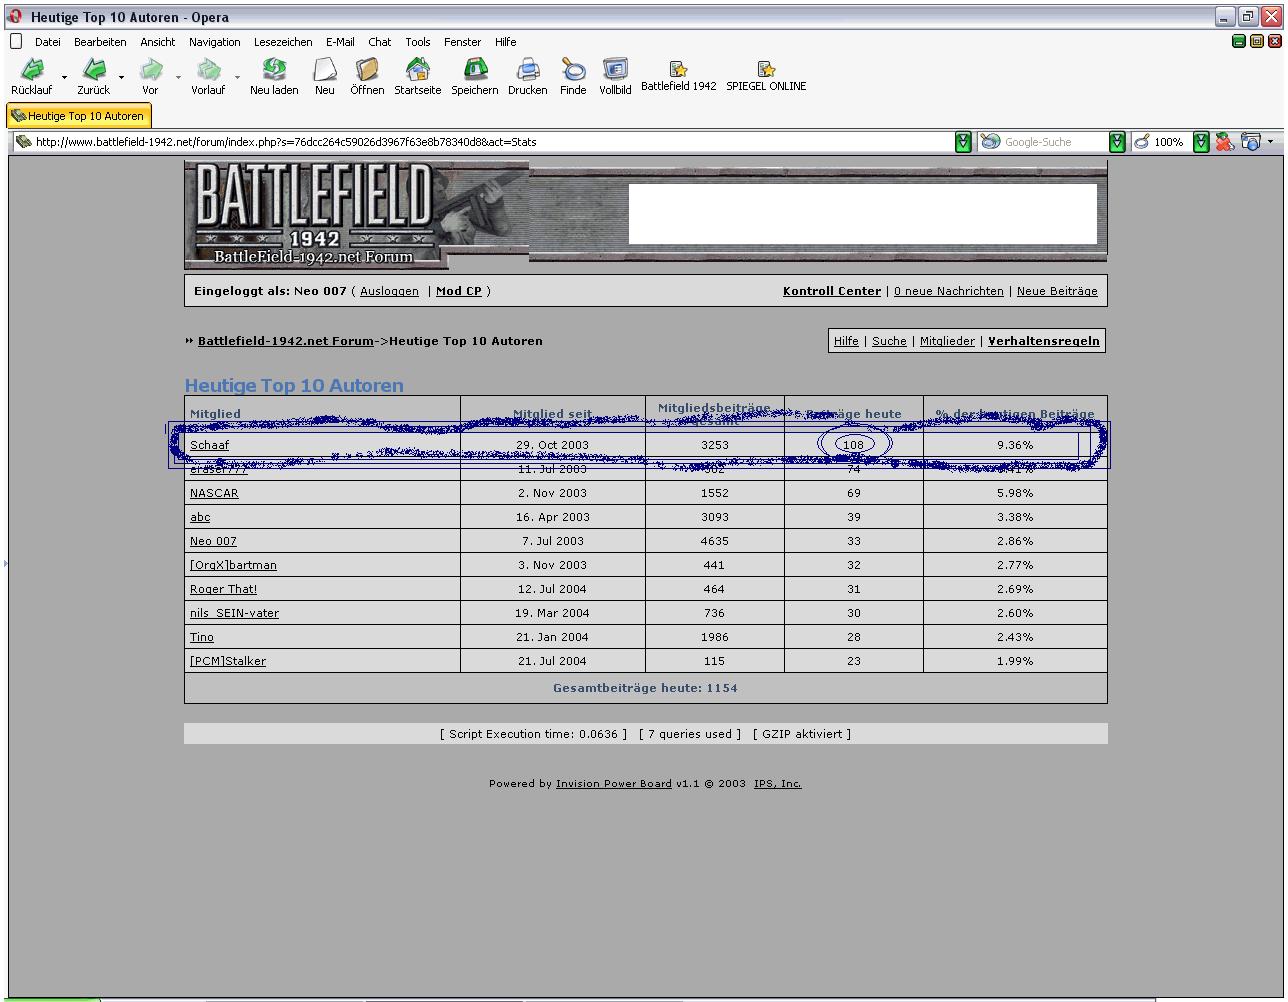The image size is (1288, 1002).
Task: Toggle image loading with camera icon
Action: click(1250, 142)
